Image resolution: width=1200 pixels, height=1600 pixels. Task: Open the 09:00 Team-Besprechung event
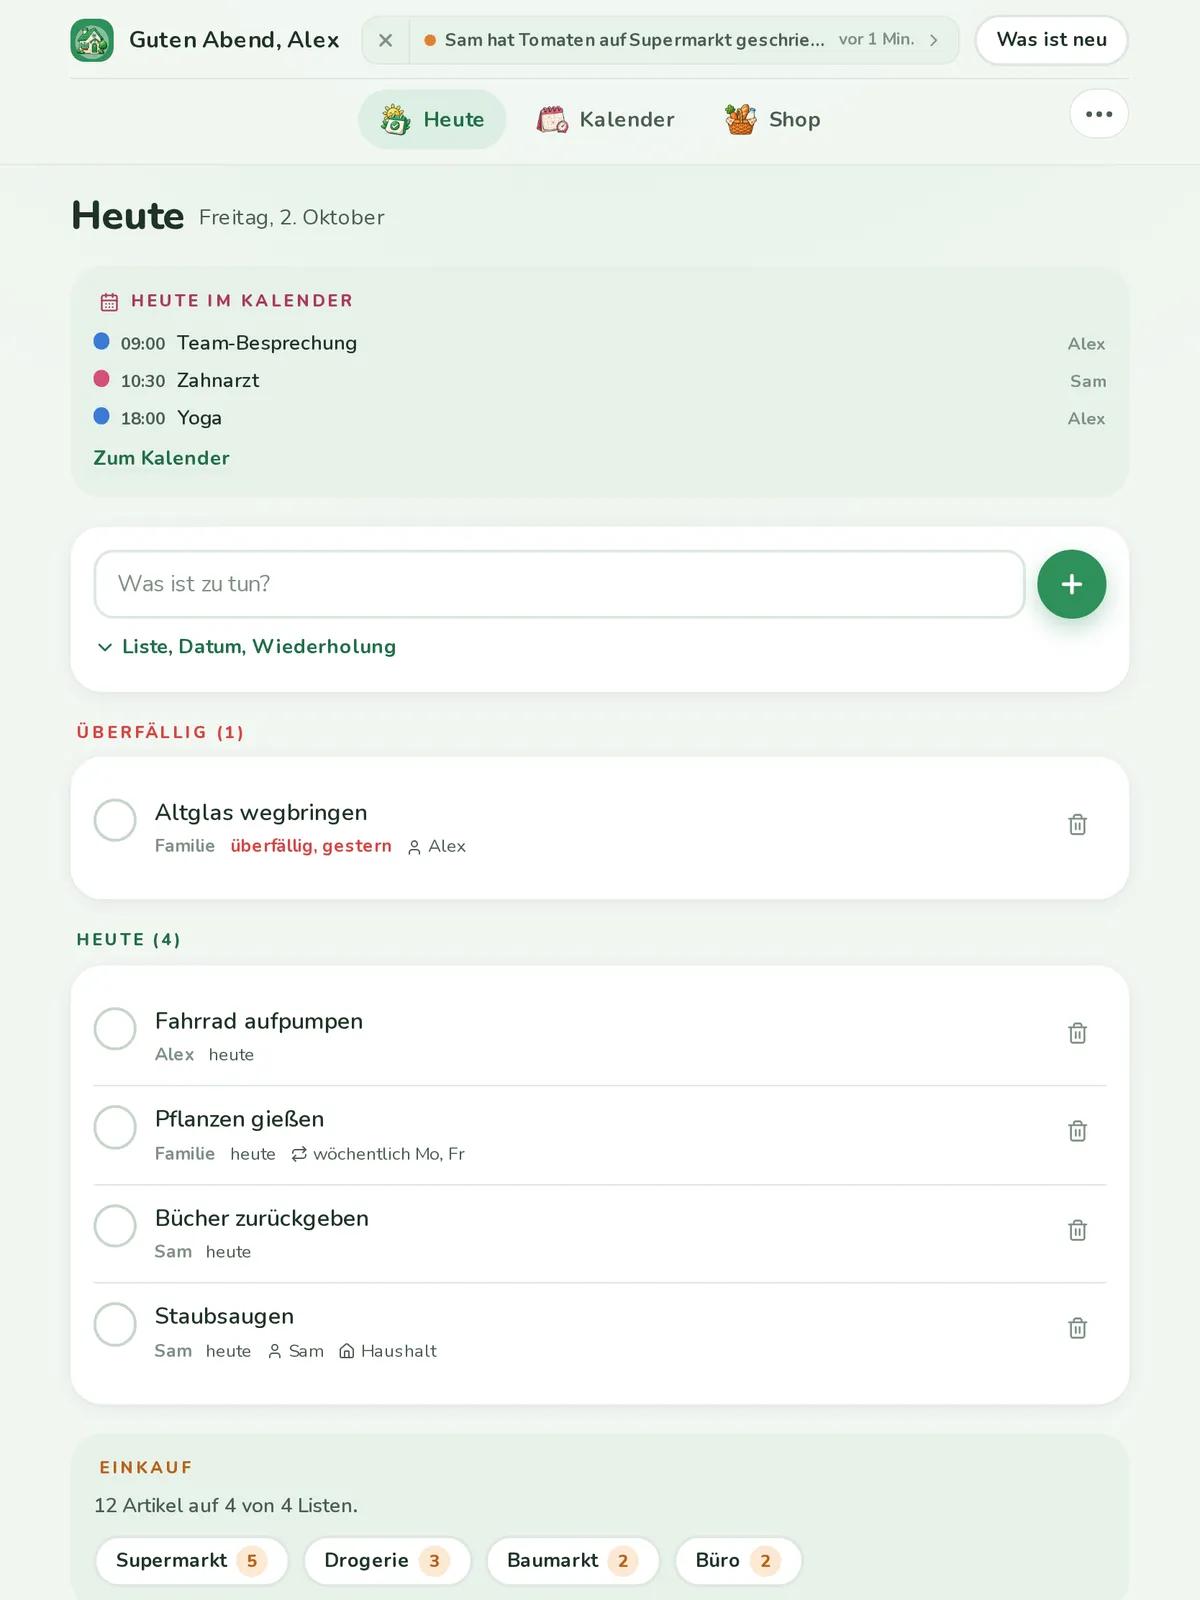pyautogui.click(x=600, y=343)
